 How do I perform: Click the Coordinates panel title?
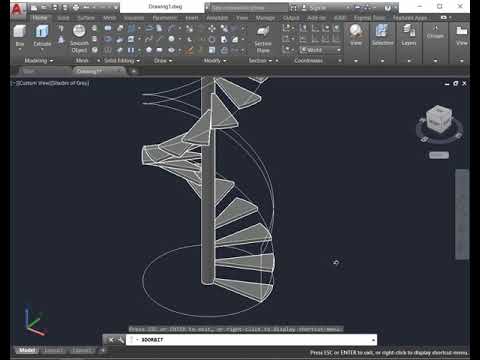point(308,61)
